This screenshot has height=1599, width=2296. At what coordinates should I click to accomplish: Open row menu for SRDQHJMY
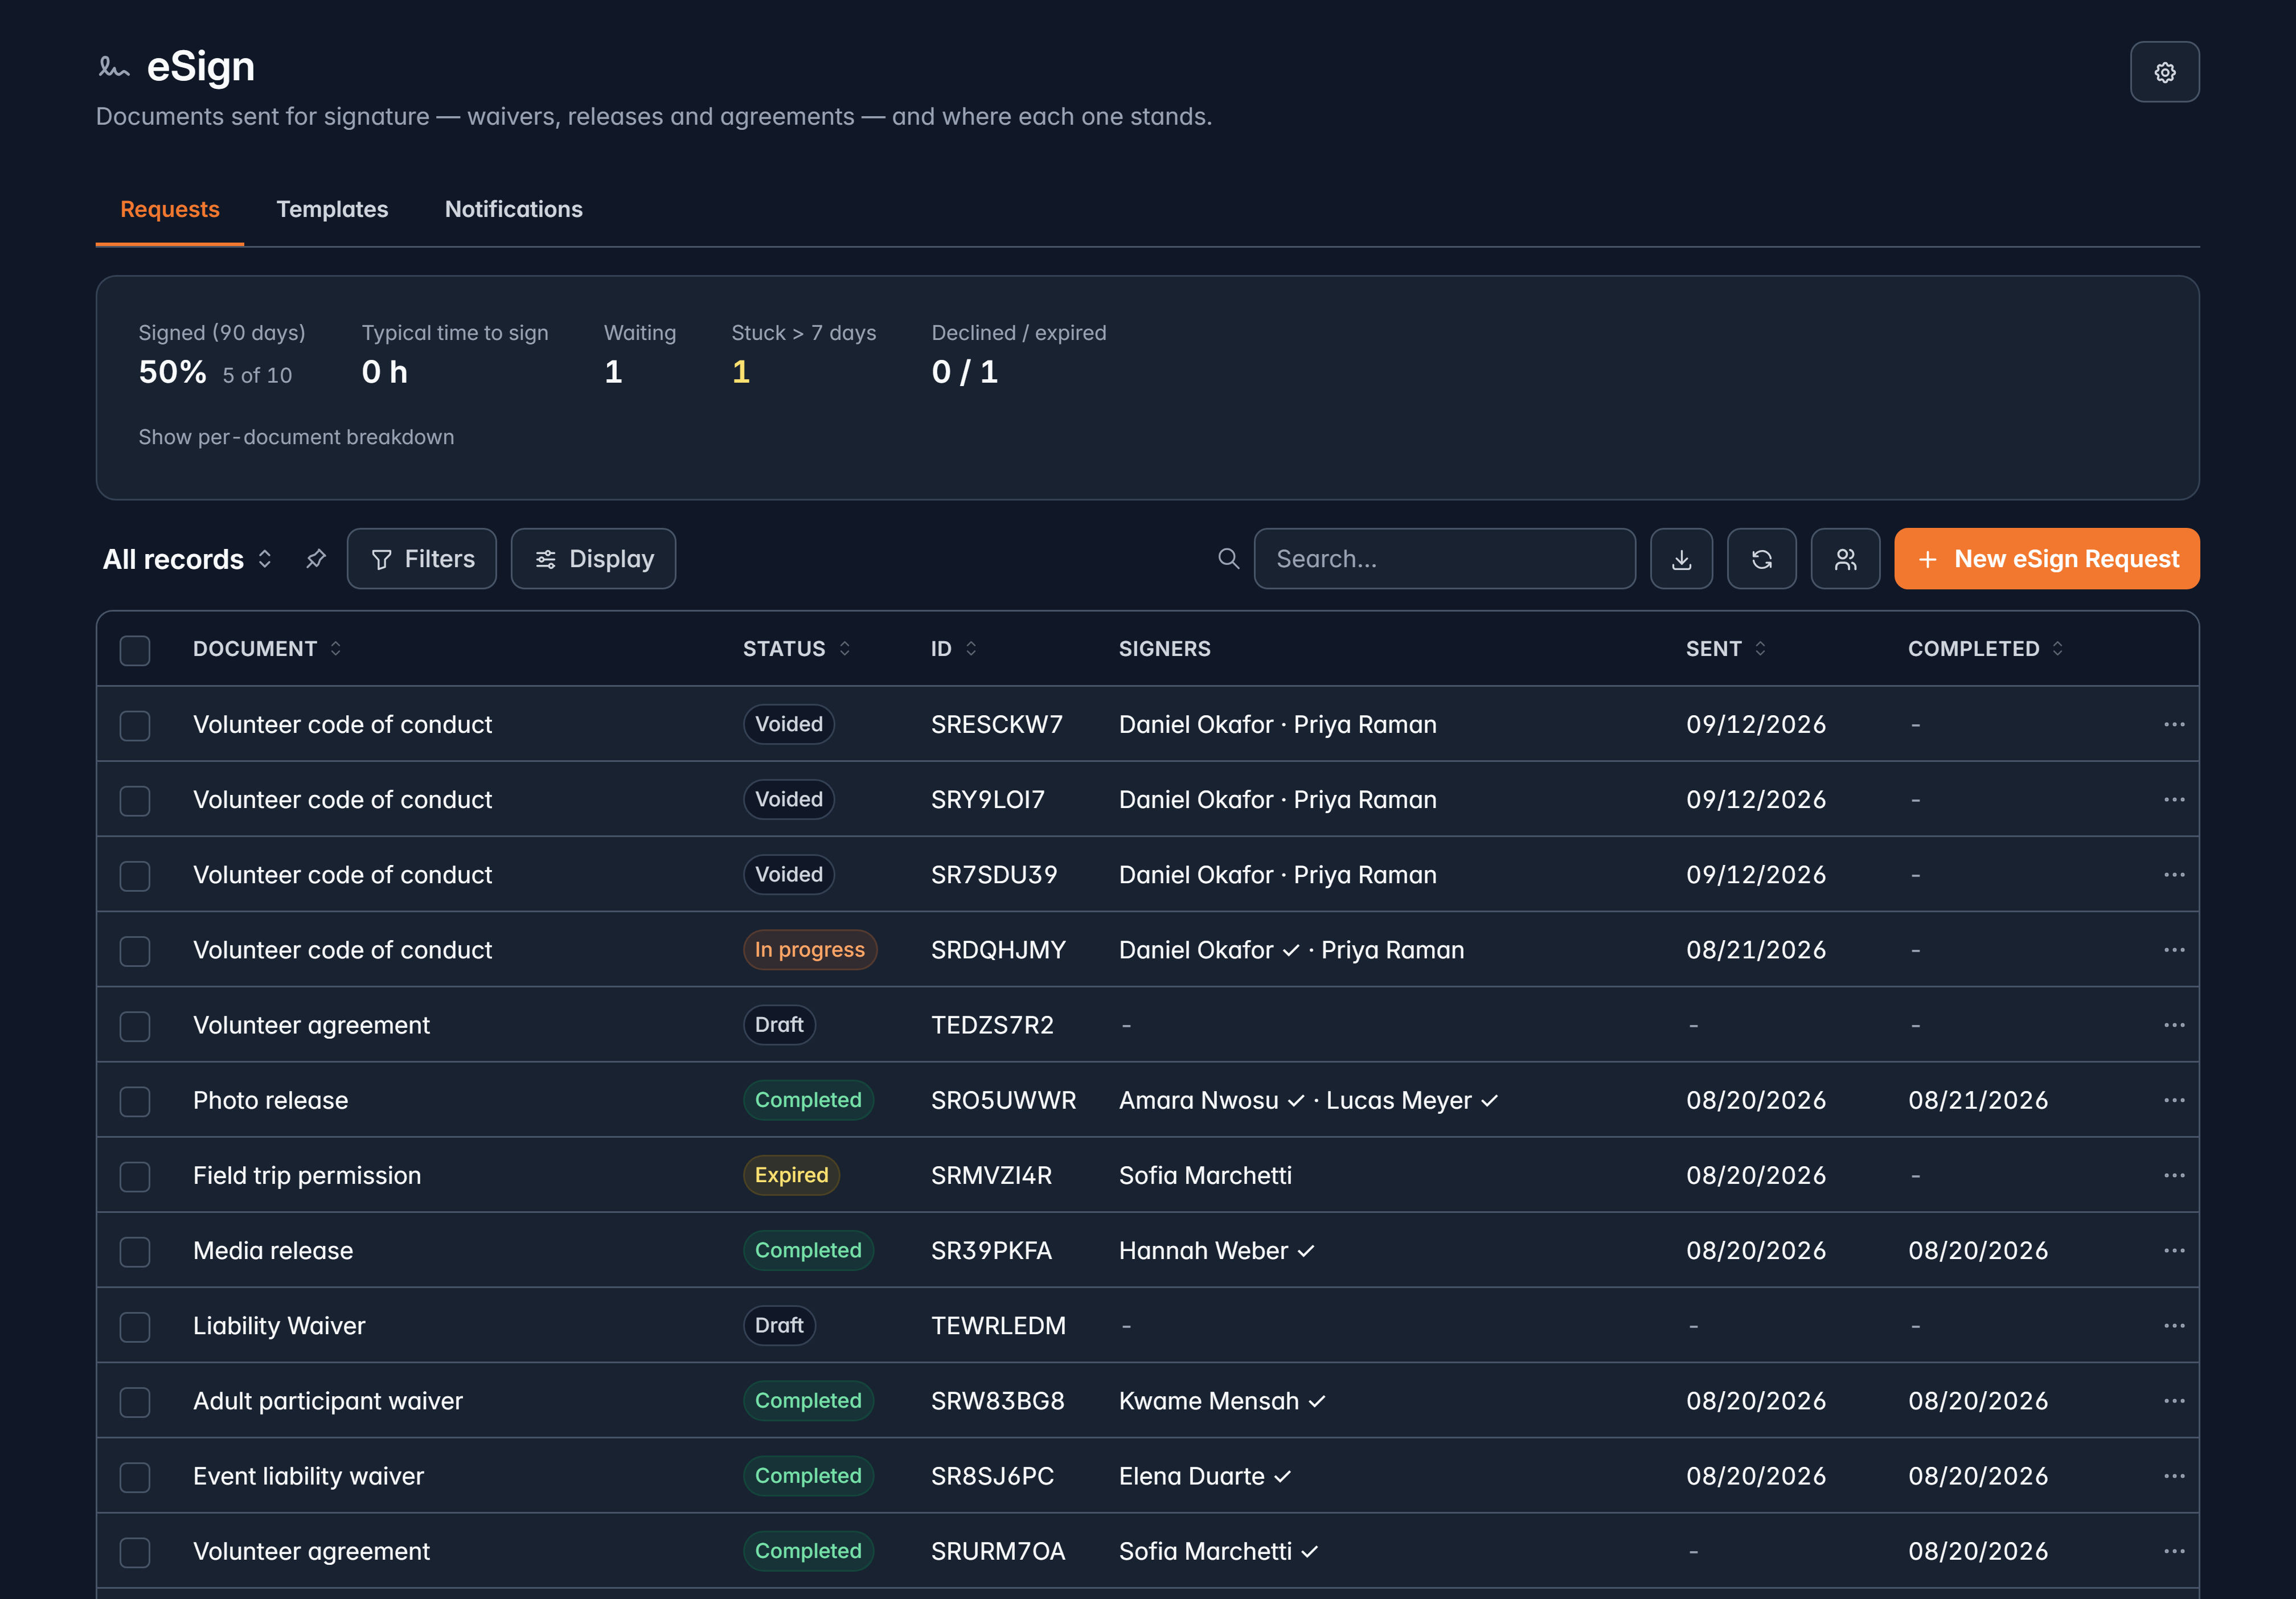[x=2173, y=949]
